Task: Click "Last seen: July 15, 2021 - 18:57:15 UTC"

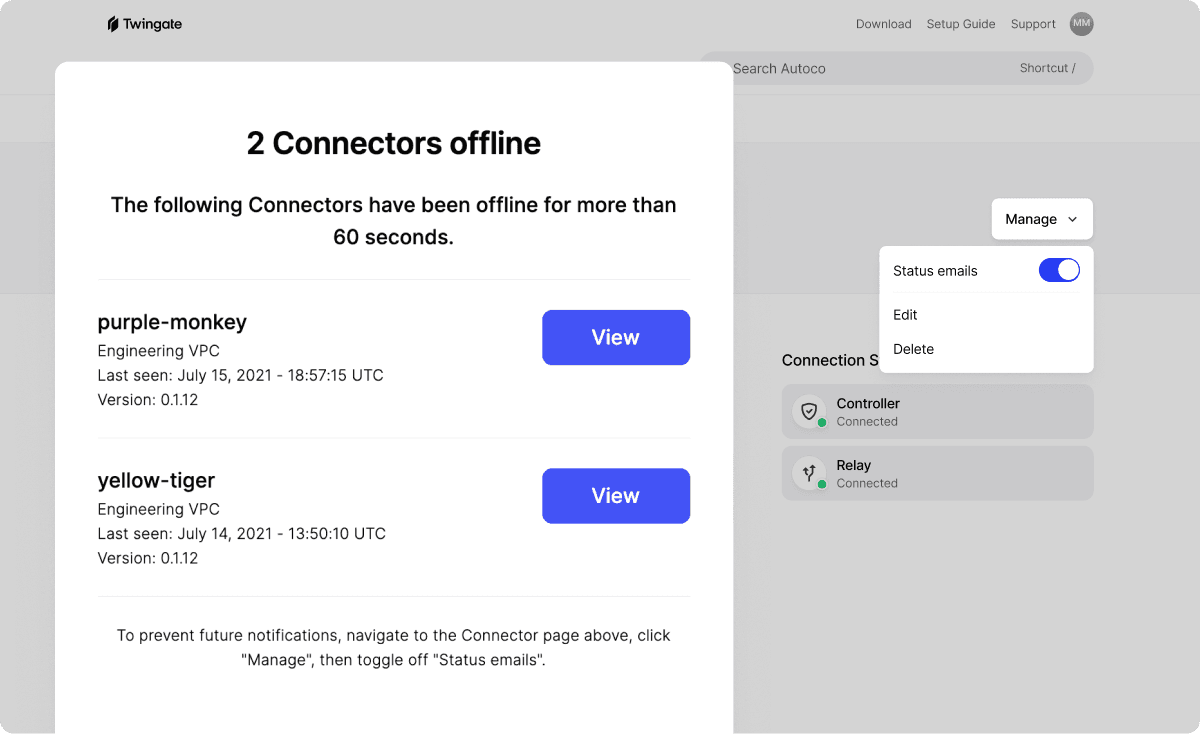Action: tap(240, 376)
